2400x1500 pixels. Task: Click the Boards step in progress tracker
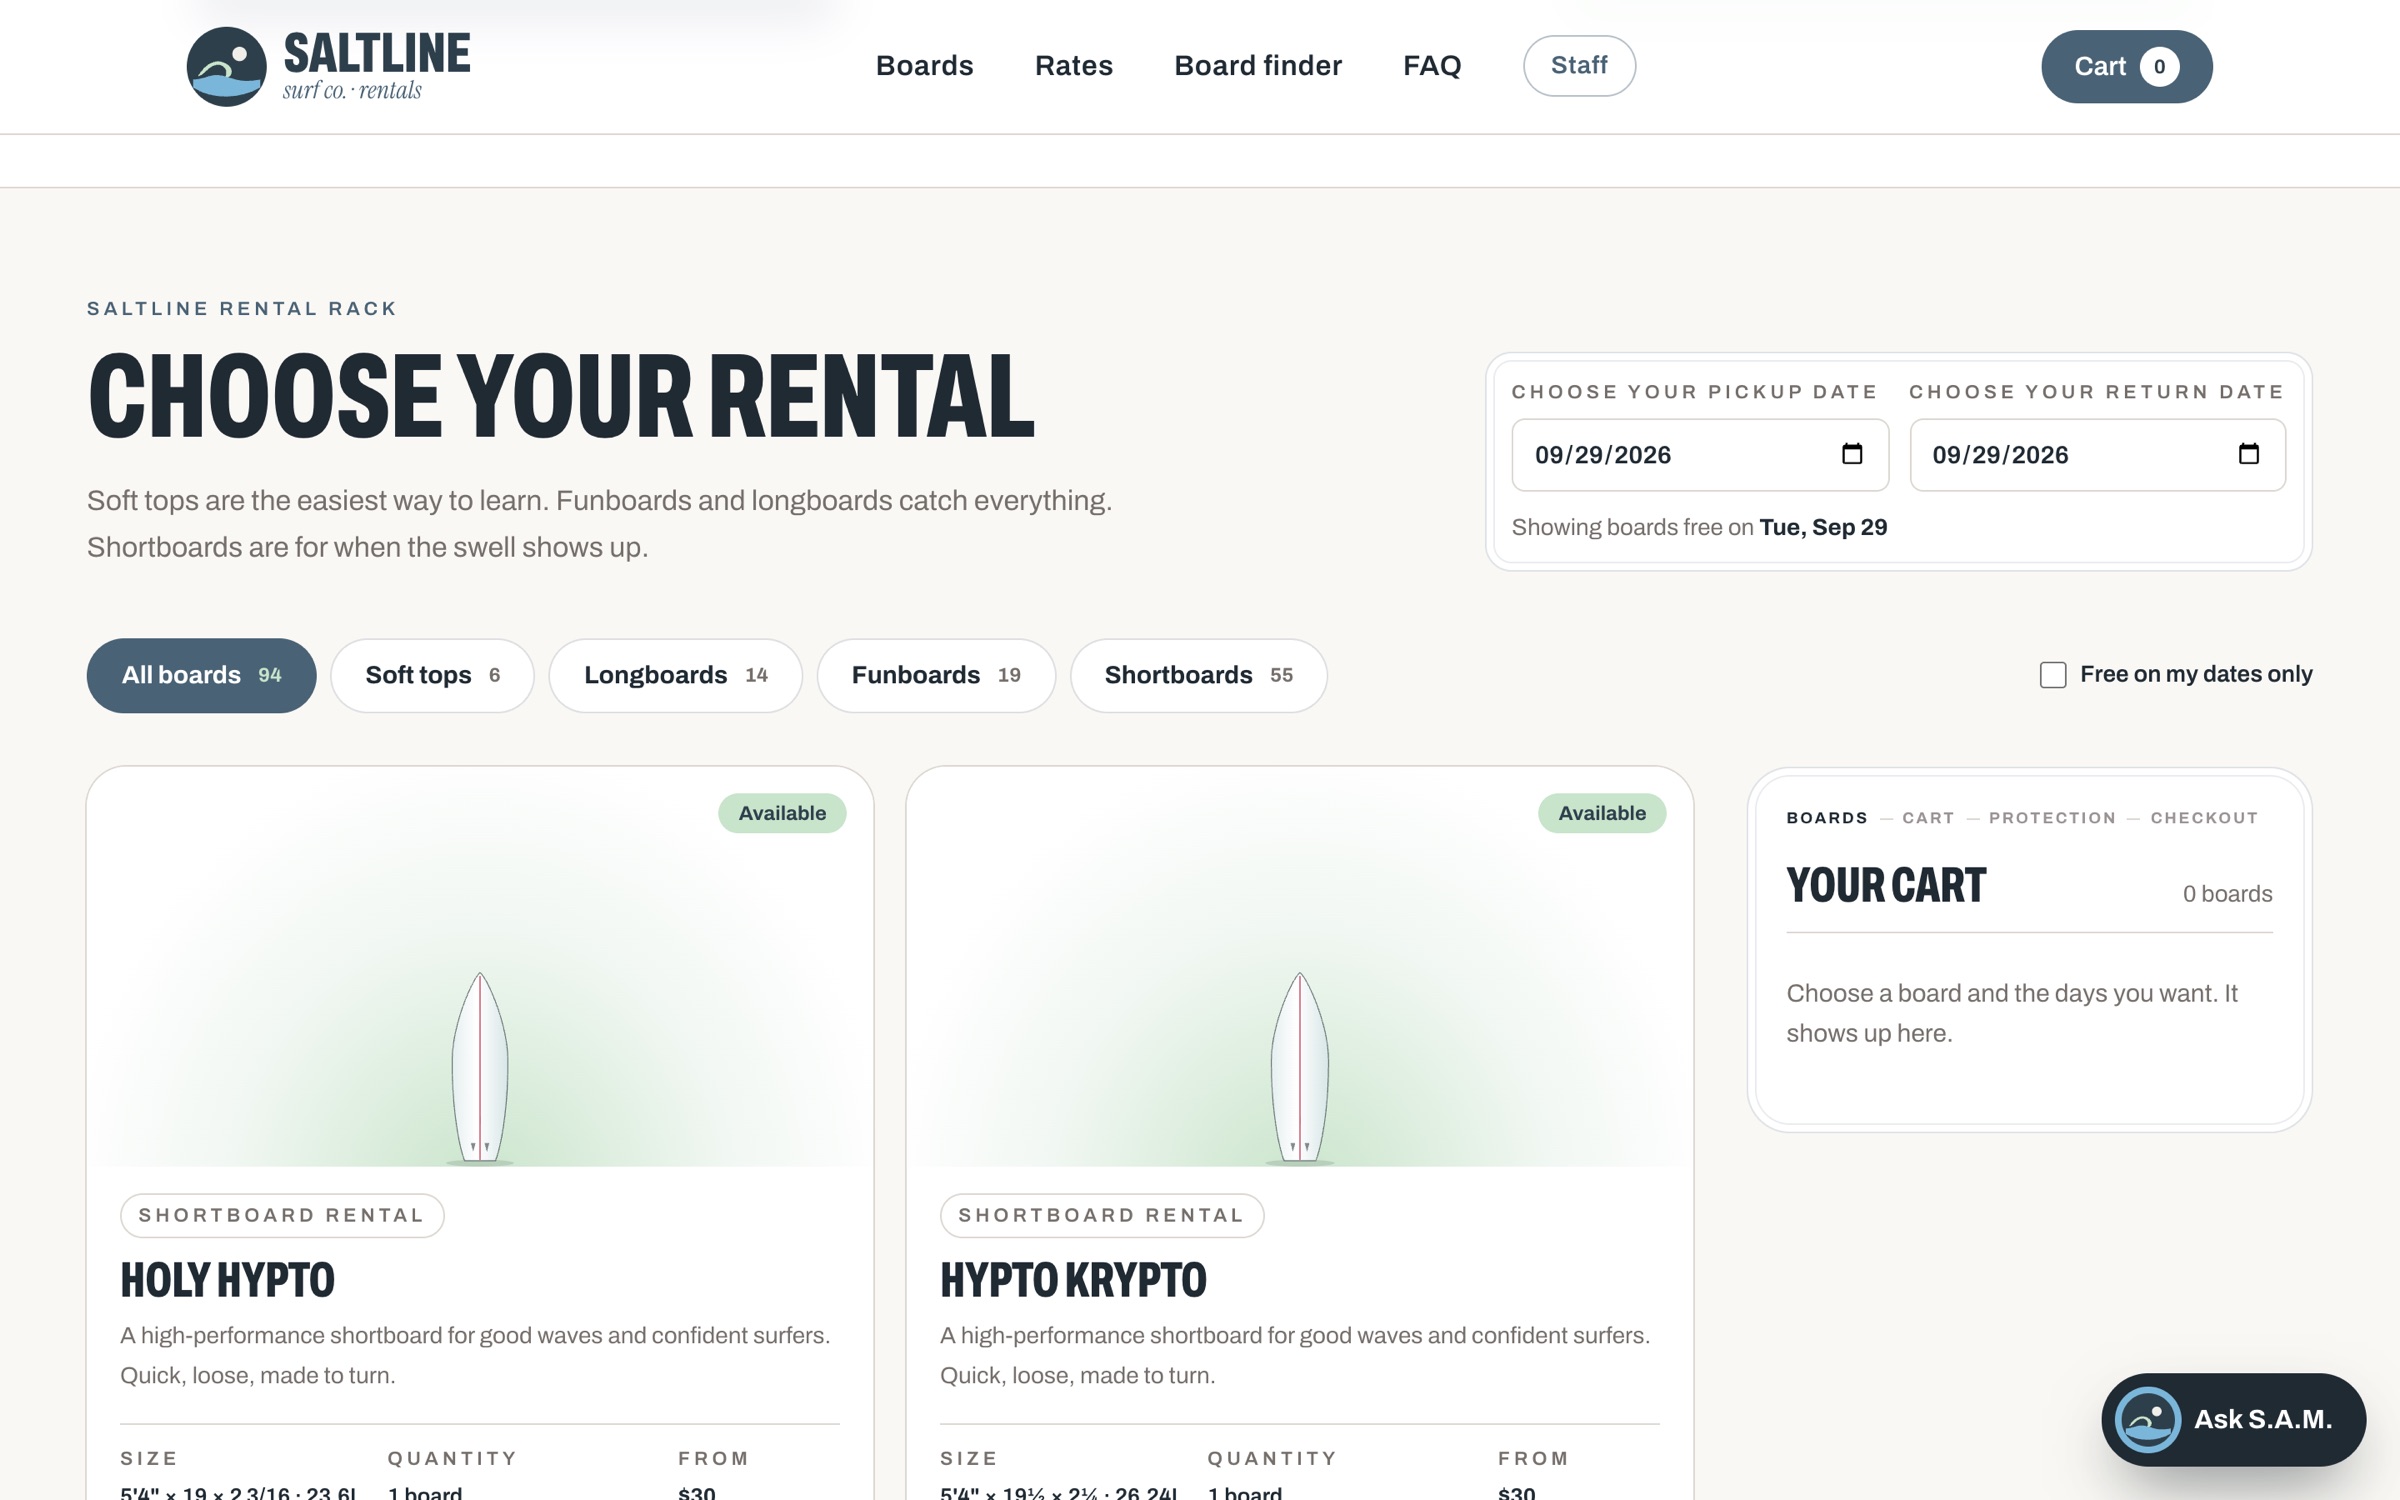[1826, 818]
